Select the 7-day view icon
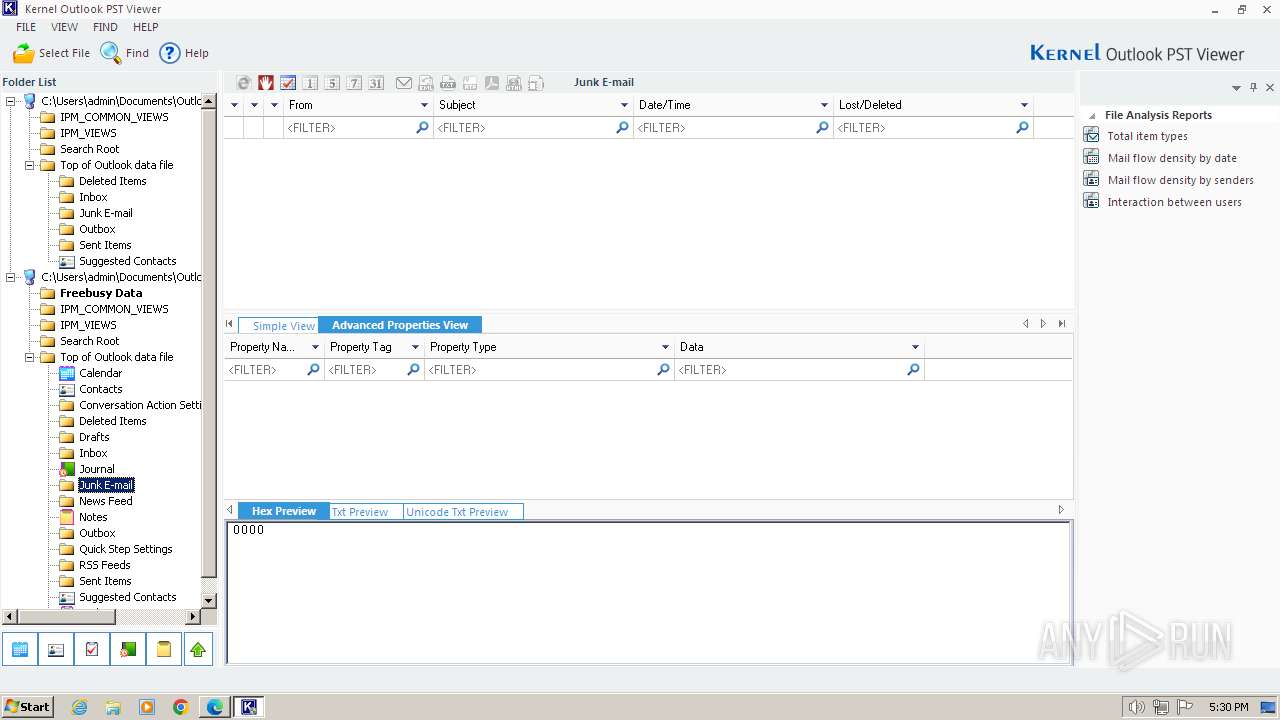 354,83
